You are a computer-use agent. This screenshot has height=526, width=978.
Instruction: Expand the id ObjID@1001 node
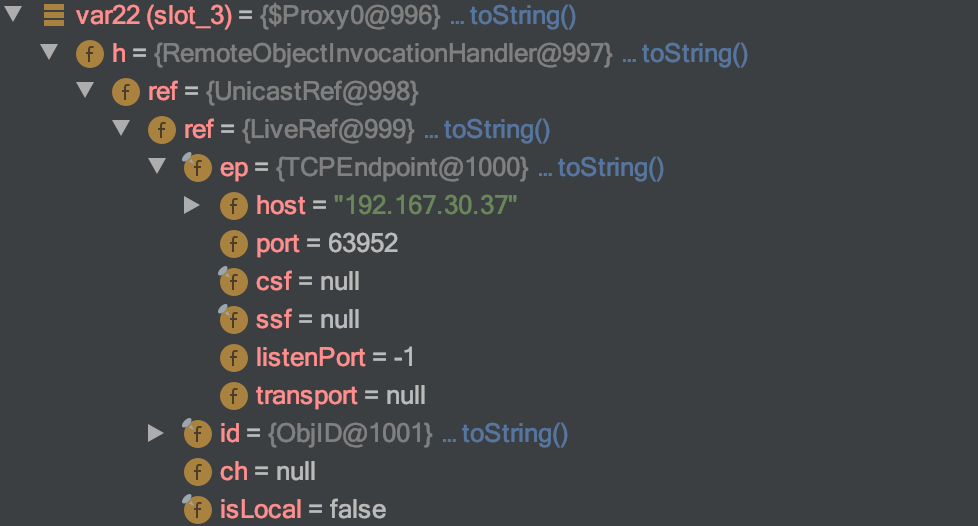point(155,433)
